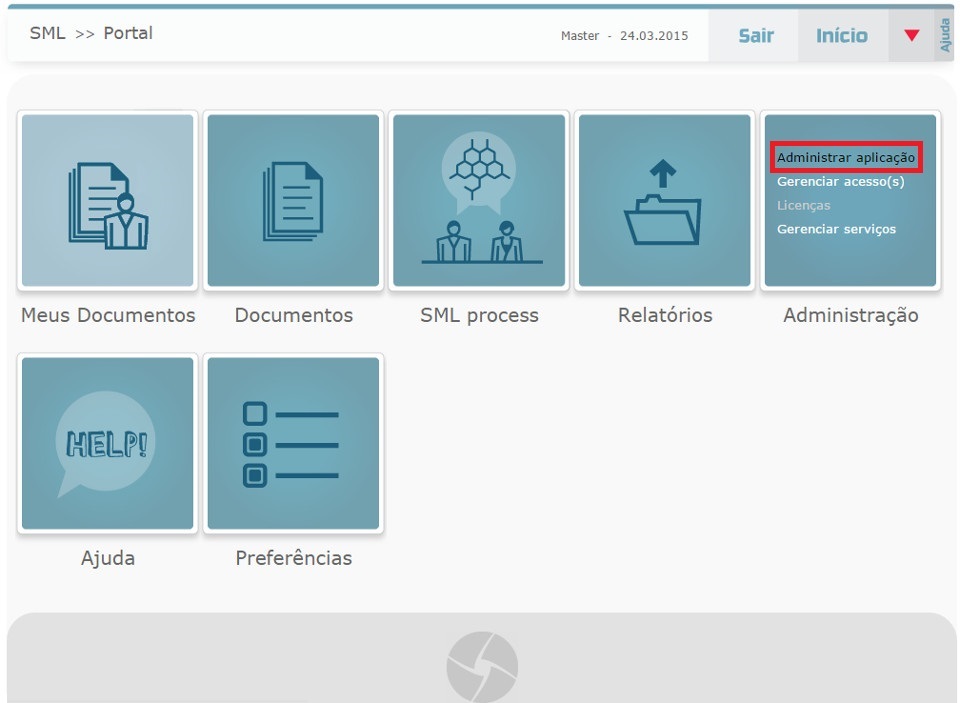Click the Documentos stacked pages icon
Image resolution: width=960 pixels, height=703 pixels.
pyautogui.click(x=293, y=201)
